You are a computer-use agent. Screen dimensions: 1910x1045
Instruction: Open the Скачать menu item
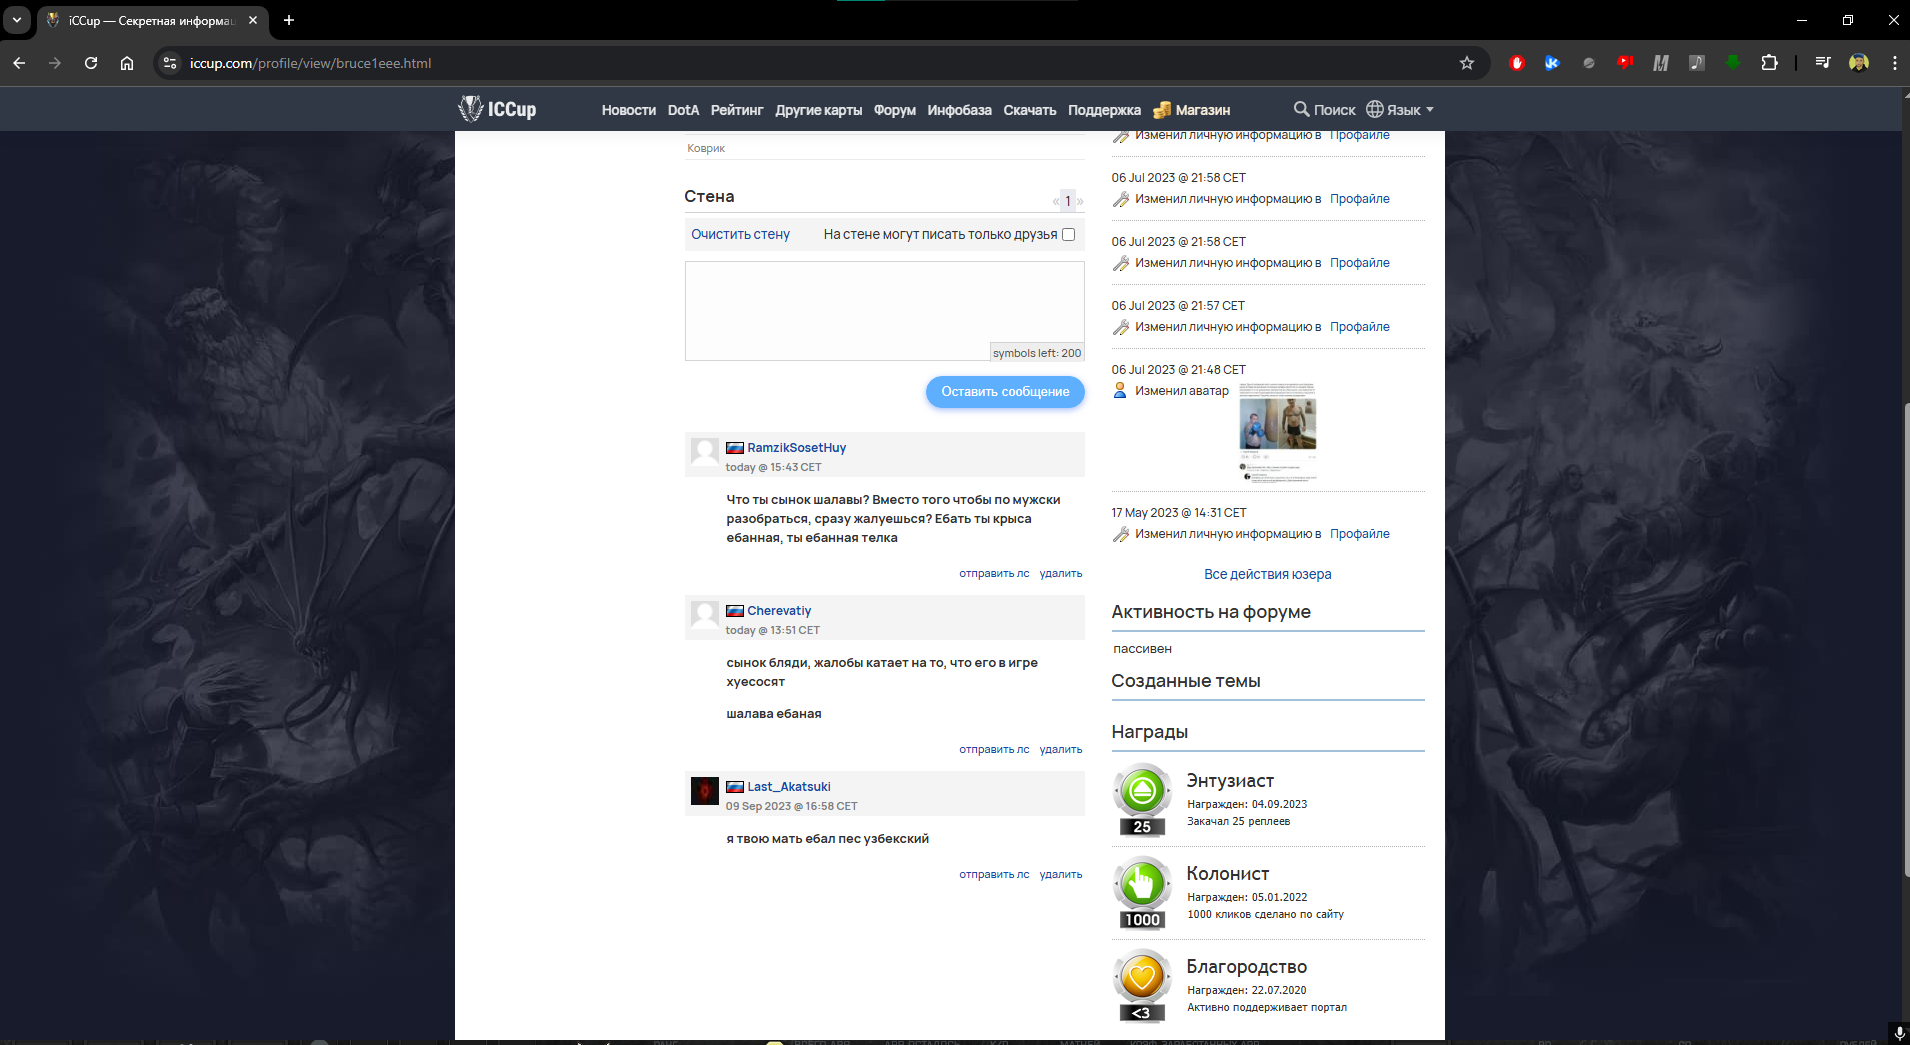coord(1029,110)
